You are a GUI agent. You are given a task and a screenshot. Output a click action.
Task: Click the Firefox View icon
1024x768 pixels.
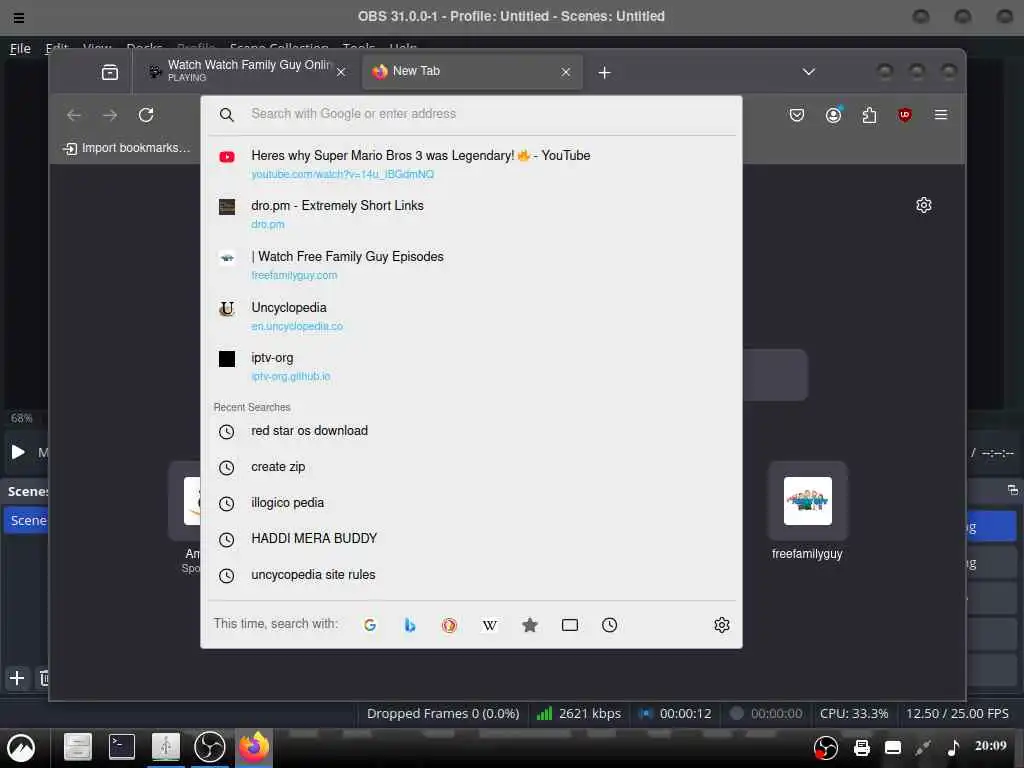(x=110, y=72)
